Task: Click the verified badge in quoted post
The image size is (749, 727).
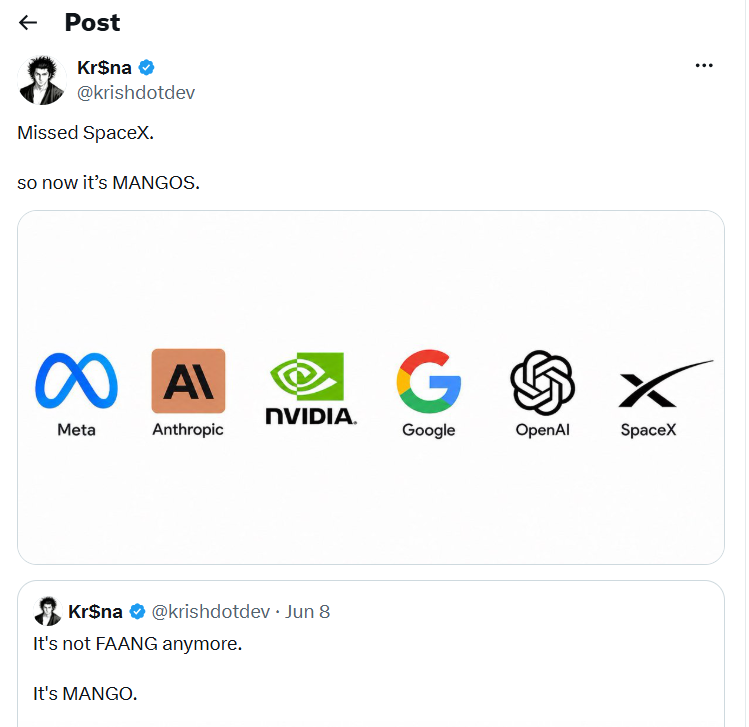Action: [138, 611]
